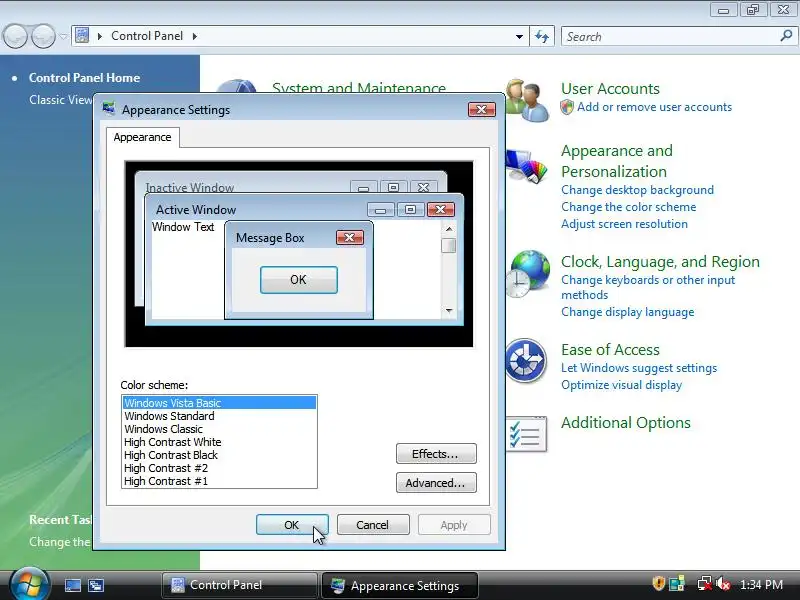Screen dimensions: 800x600
Task: Open System and Maintenance heading link
Action: tap(359, 88)
